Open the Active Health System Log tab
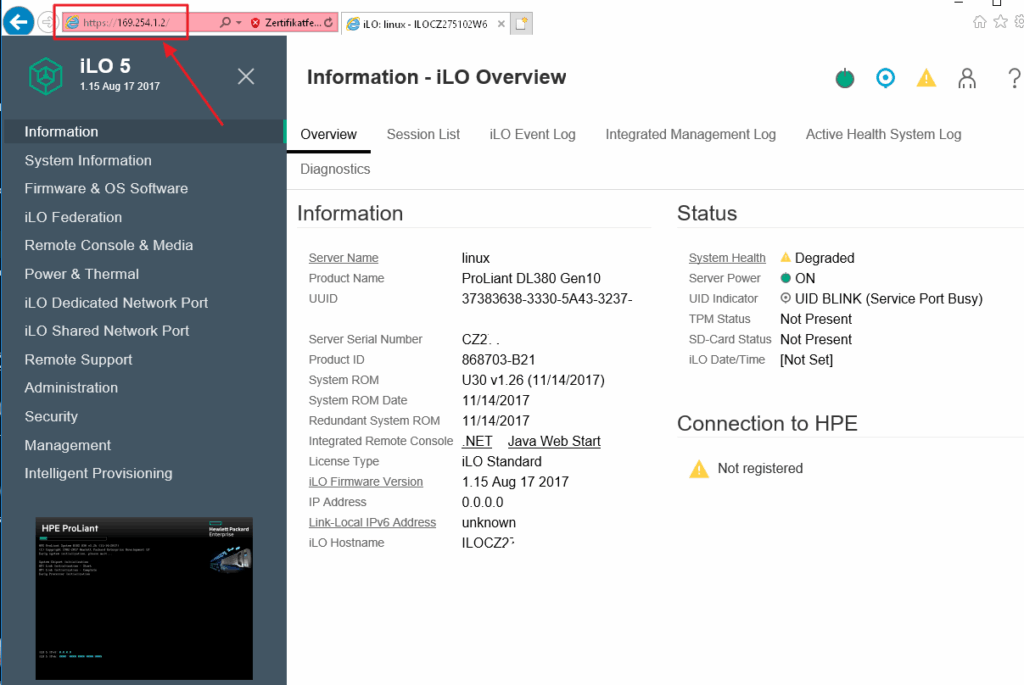Viewport: 1024px width, 685px height. pos(883,135)
